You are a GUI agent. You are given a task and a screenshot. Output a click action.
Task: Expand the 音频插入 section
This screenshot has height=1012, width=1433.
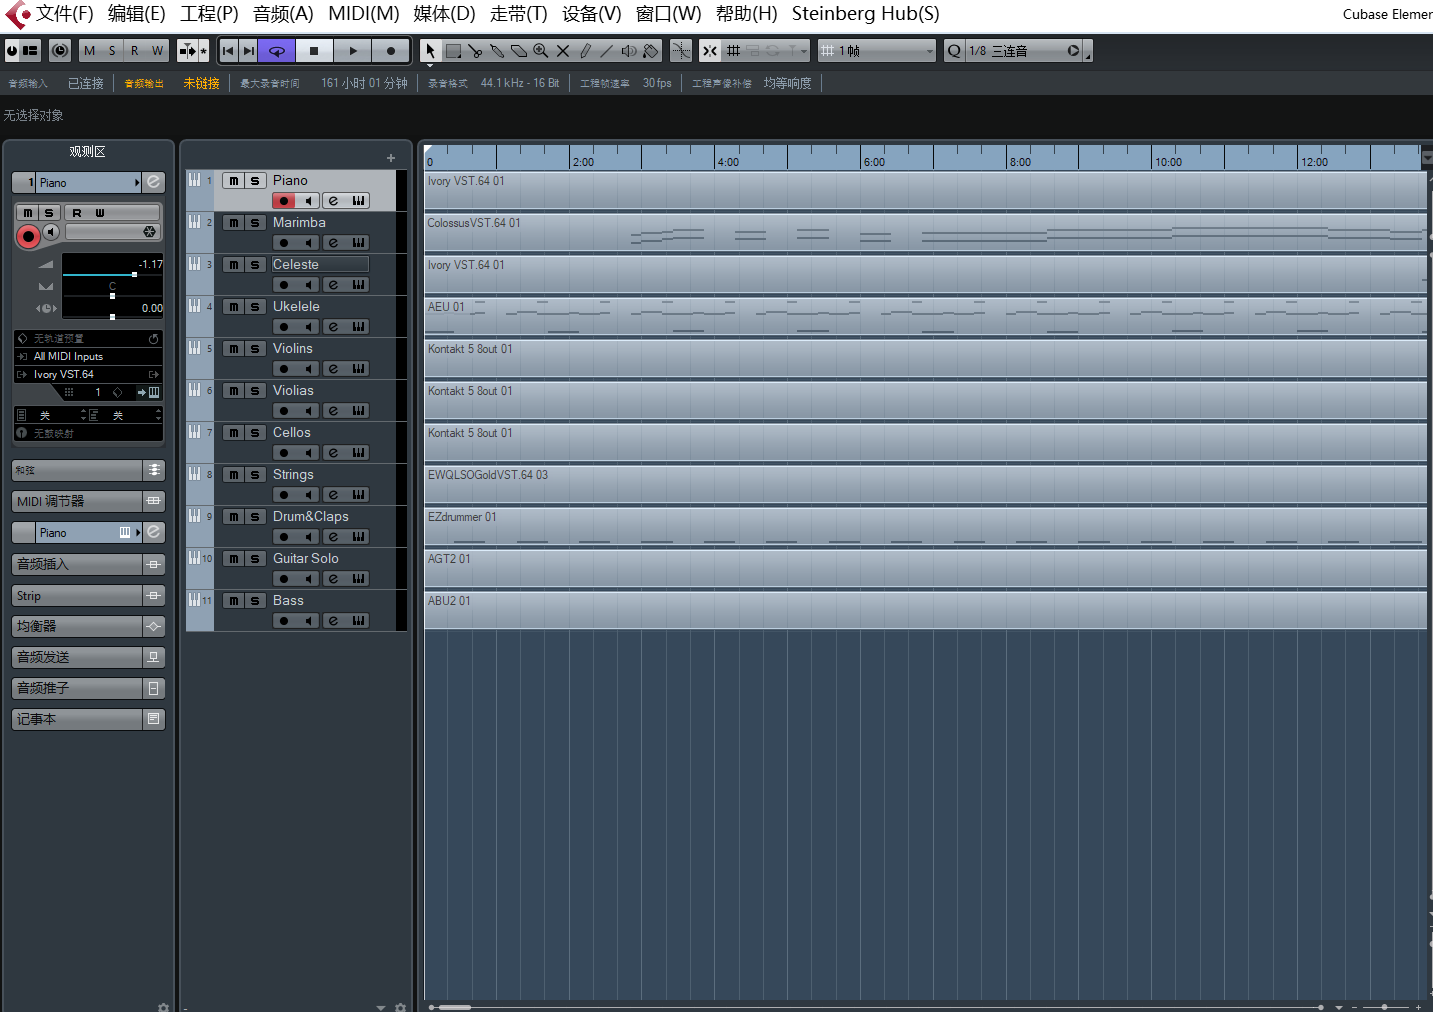(88, 564)
